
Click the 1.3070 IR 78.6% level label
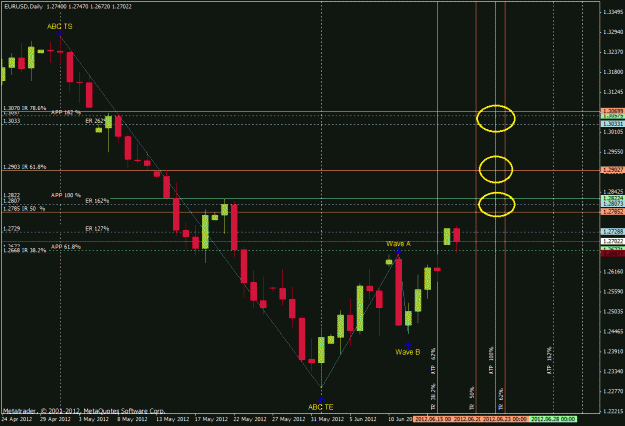coord(25,108)
